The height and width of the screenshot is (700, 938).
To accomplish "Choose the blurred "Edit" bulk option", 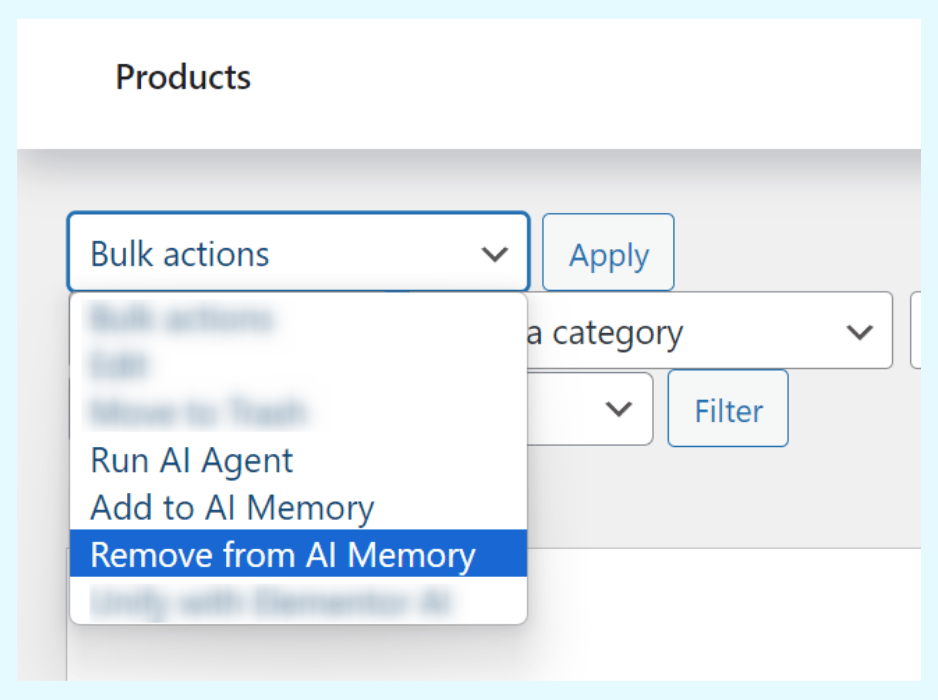I will pos(118,366).
